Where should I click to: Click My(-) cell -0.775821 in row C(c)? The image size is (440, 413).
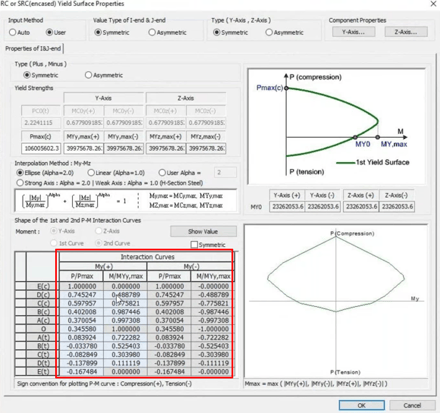pyautogui.click(x=213, y=303)
